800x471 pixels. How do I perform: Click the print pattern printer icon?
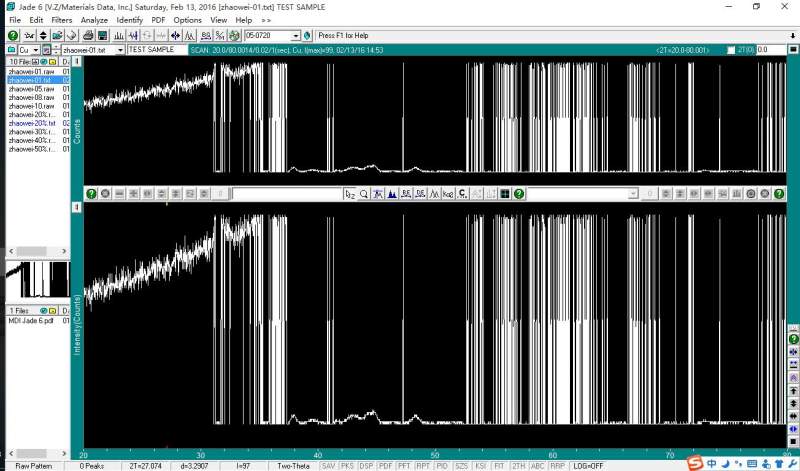(88, 36)
